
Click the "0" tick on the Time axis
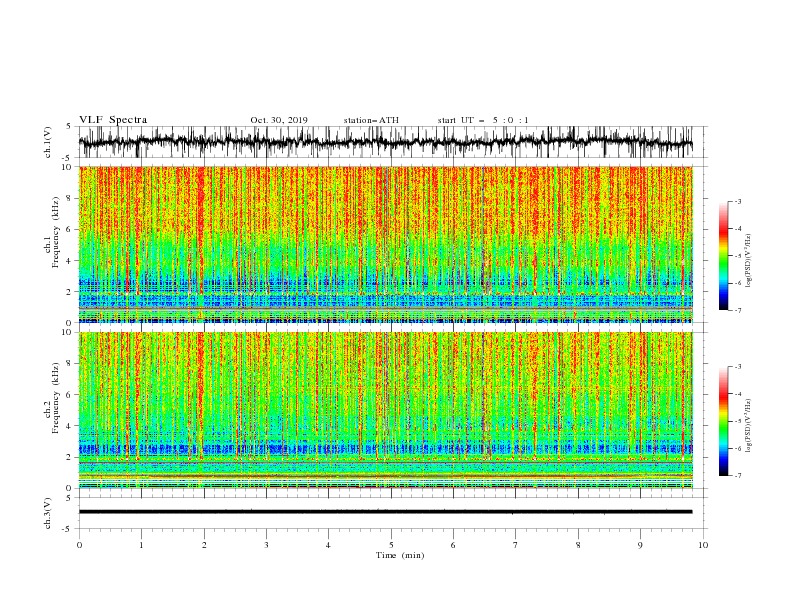coord(79,545)
